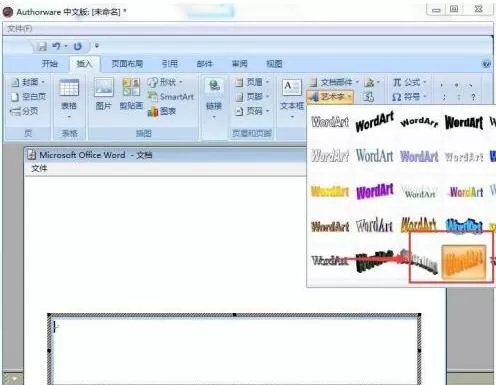496x385 pixels.
Task: Choose the brown textured WordArt style
Action: pyautogui.click(x=330, y=227)
